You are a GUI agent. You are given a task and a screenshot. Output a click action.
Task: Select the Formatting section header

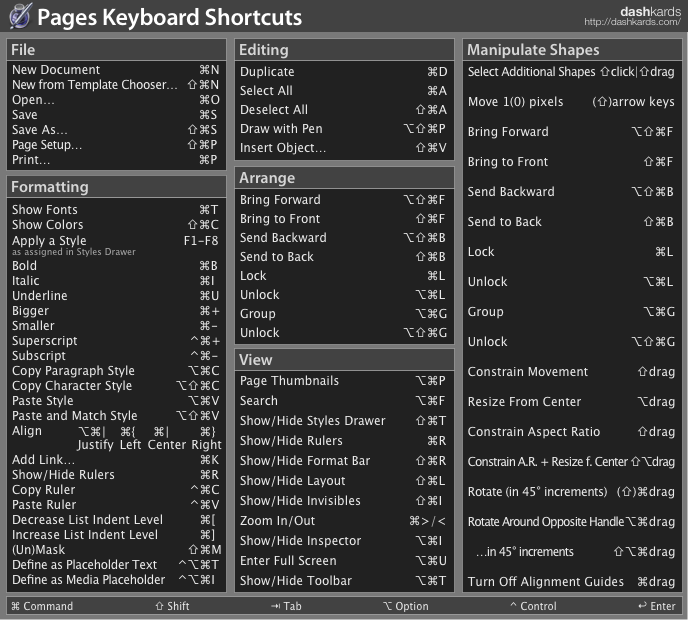pyautogui.click(x=116, y=187)
